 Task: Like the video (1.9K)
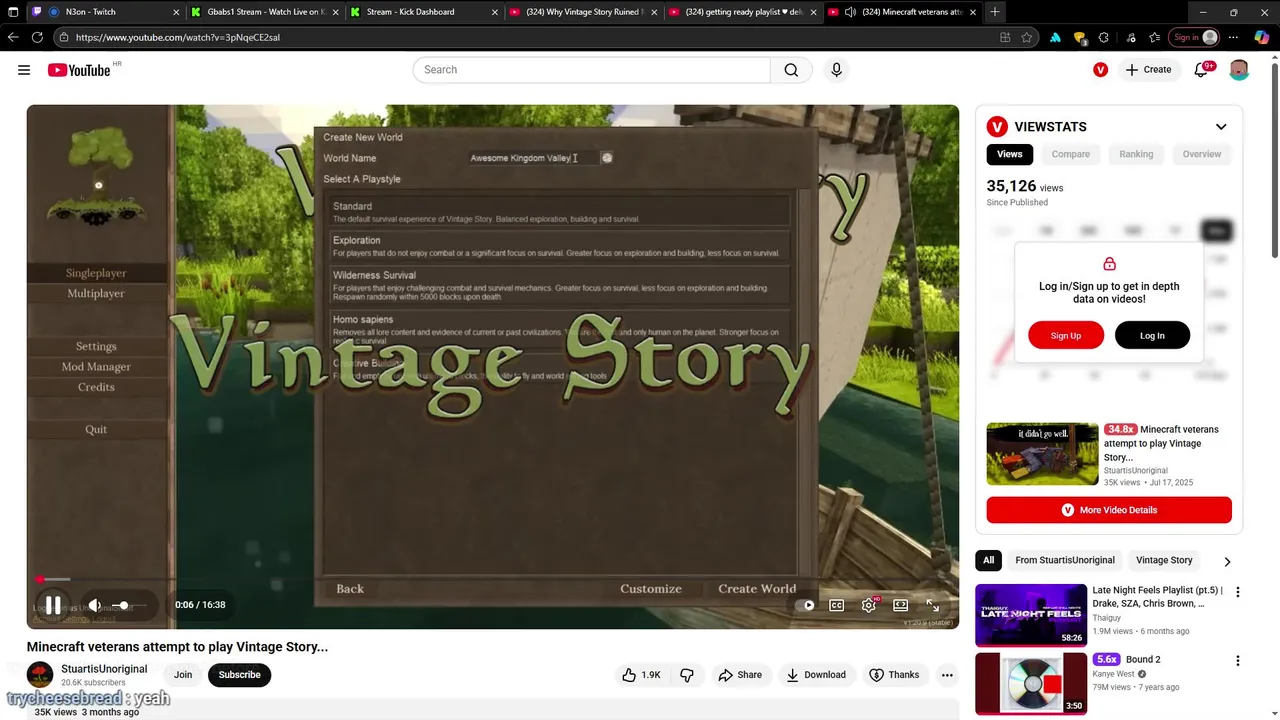pyautogui.click(x=641, y=675)
